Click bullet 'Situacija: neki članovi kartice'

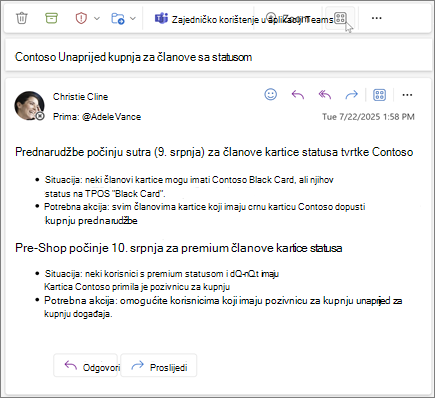(x=189, y=187)
